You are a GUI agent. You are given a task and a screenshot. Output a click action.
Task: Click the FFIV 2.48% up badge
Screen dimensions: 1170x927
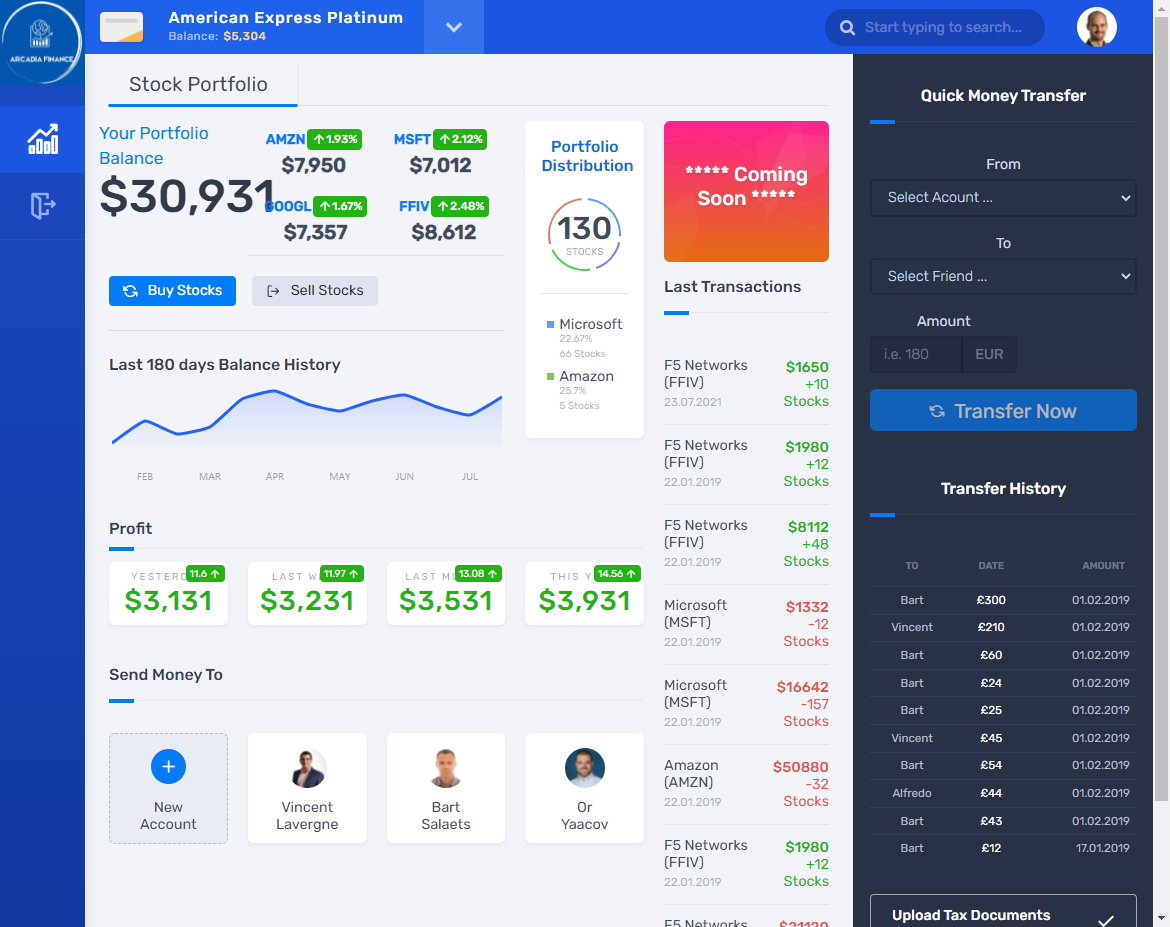tap(460, 206)
